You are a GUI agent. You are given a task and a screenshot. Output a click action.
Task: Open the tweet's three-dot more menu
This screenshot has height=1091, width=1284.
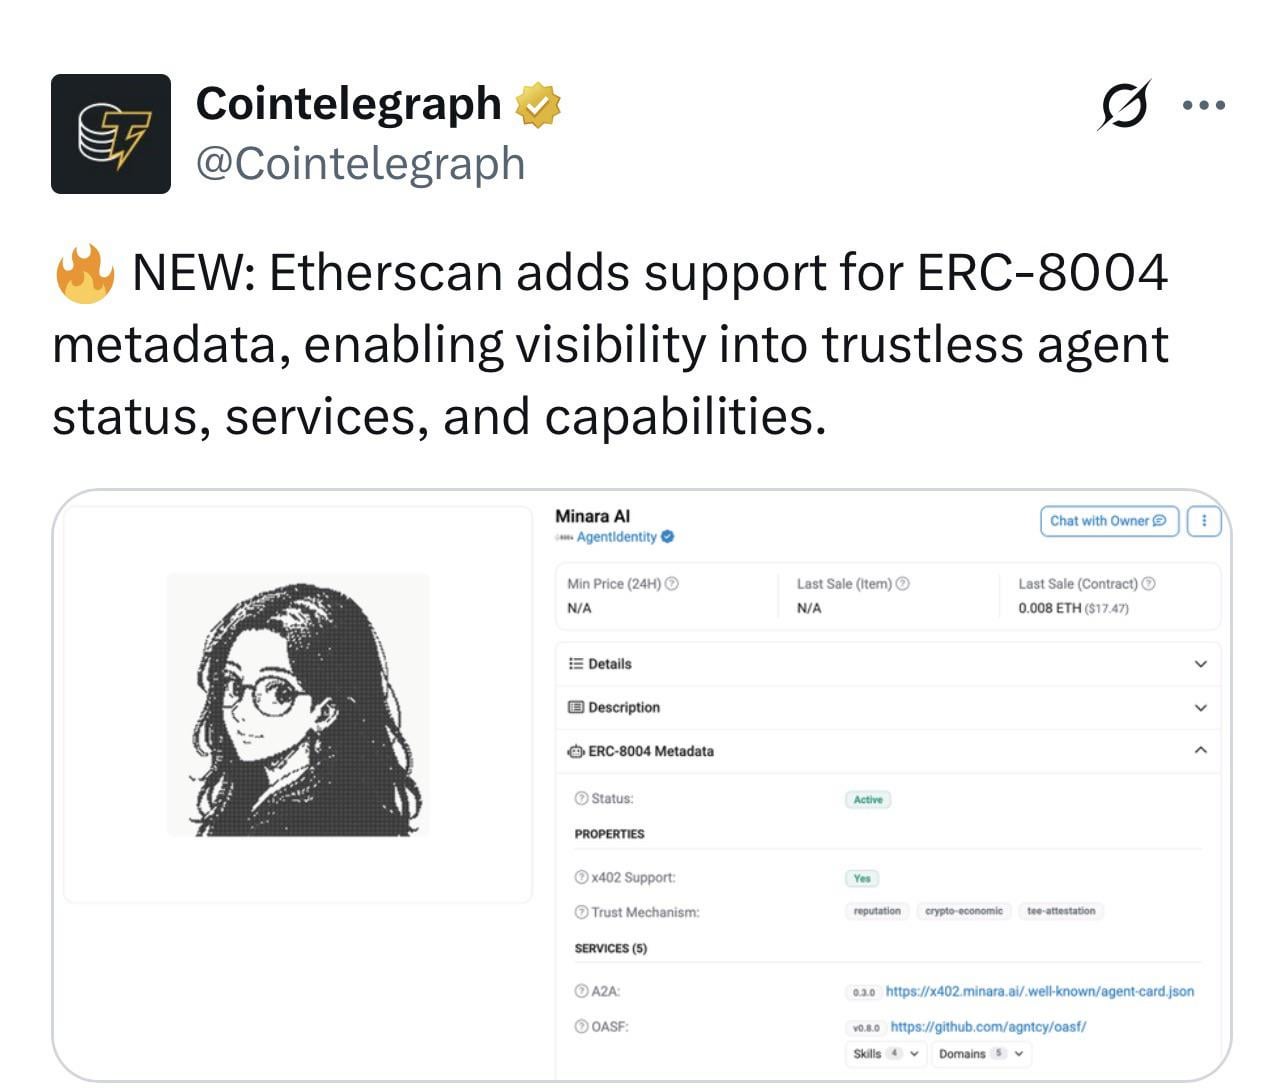[1204, 105]
